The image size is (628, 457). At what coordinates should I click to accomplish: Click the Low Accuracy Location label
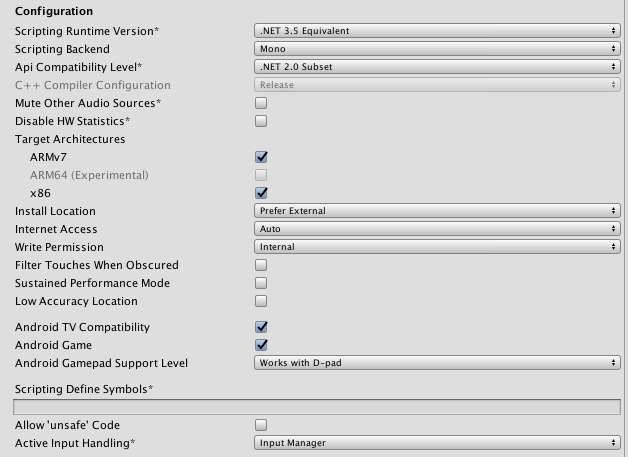[x=76, y=301]
